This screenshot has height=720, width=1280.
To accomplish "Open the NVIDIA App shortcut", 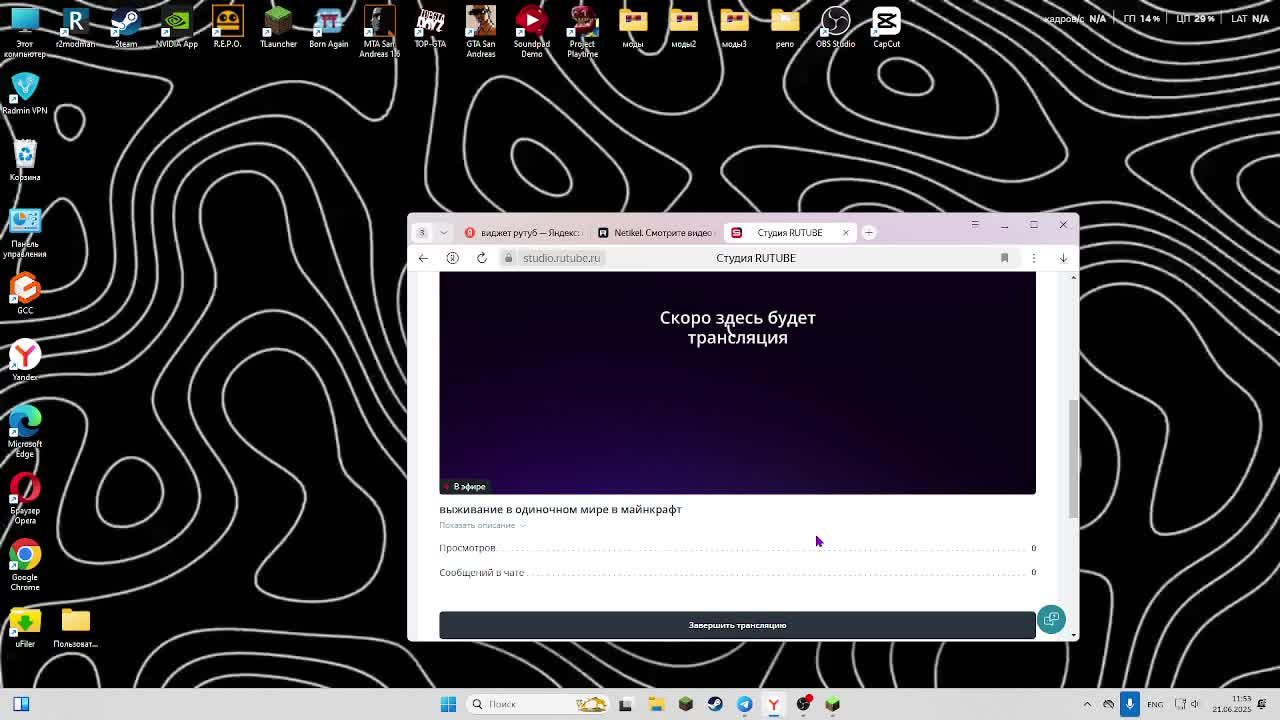I will pyautogui.click(x=177, y=28).
